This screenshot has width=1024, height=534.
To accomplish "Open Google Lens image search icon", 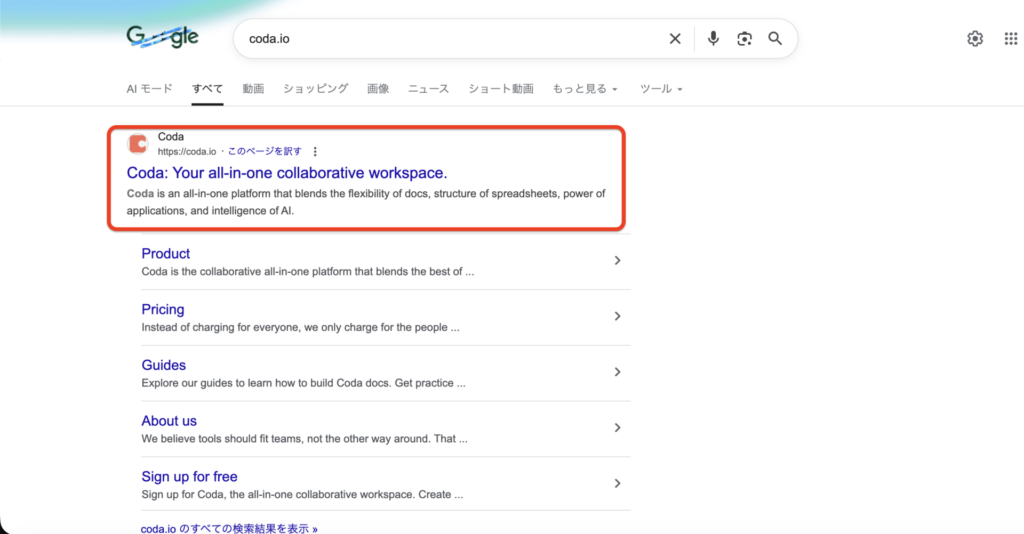I will tap(744, 39).
